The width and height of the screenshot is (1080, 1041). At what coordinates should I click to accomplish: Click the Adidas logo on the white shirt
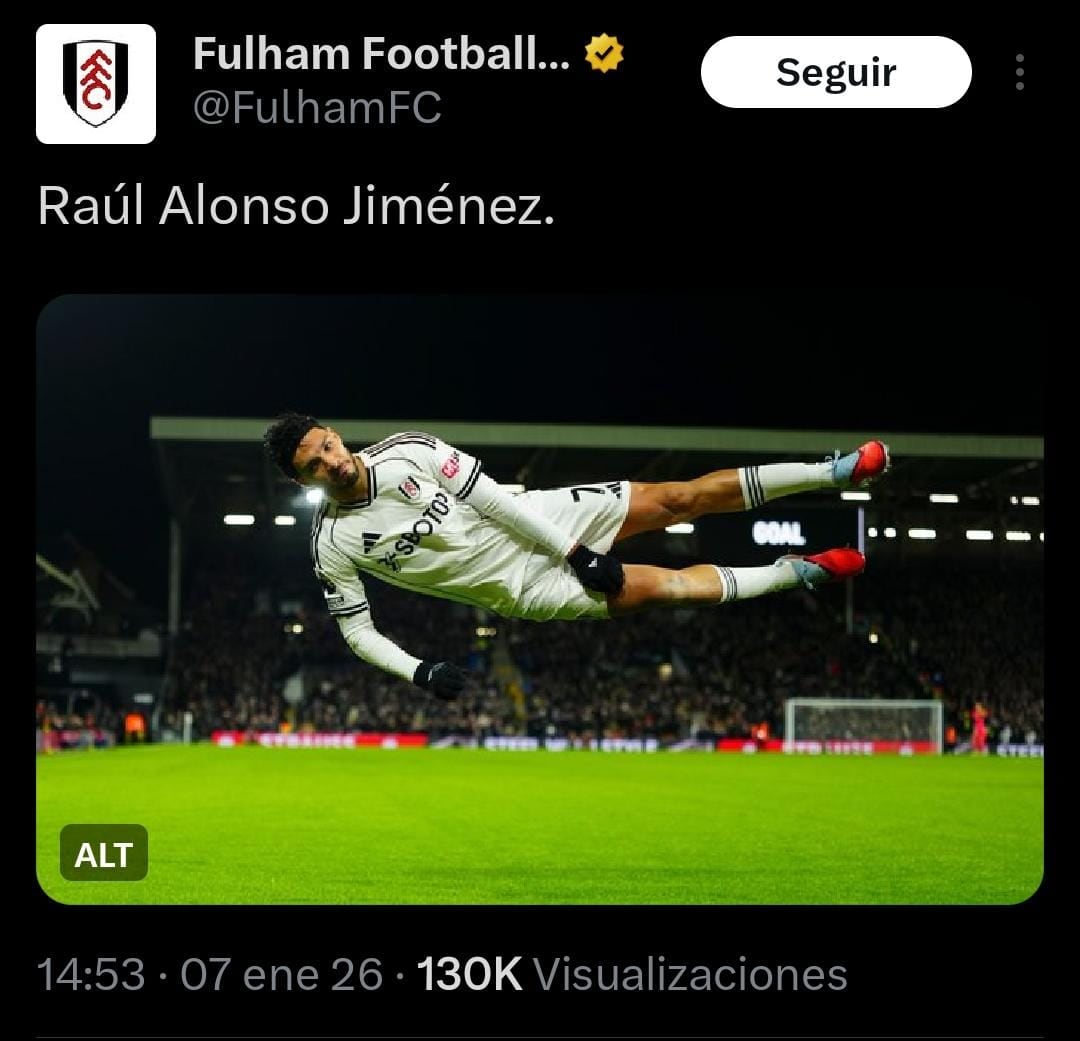point(371,542)
